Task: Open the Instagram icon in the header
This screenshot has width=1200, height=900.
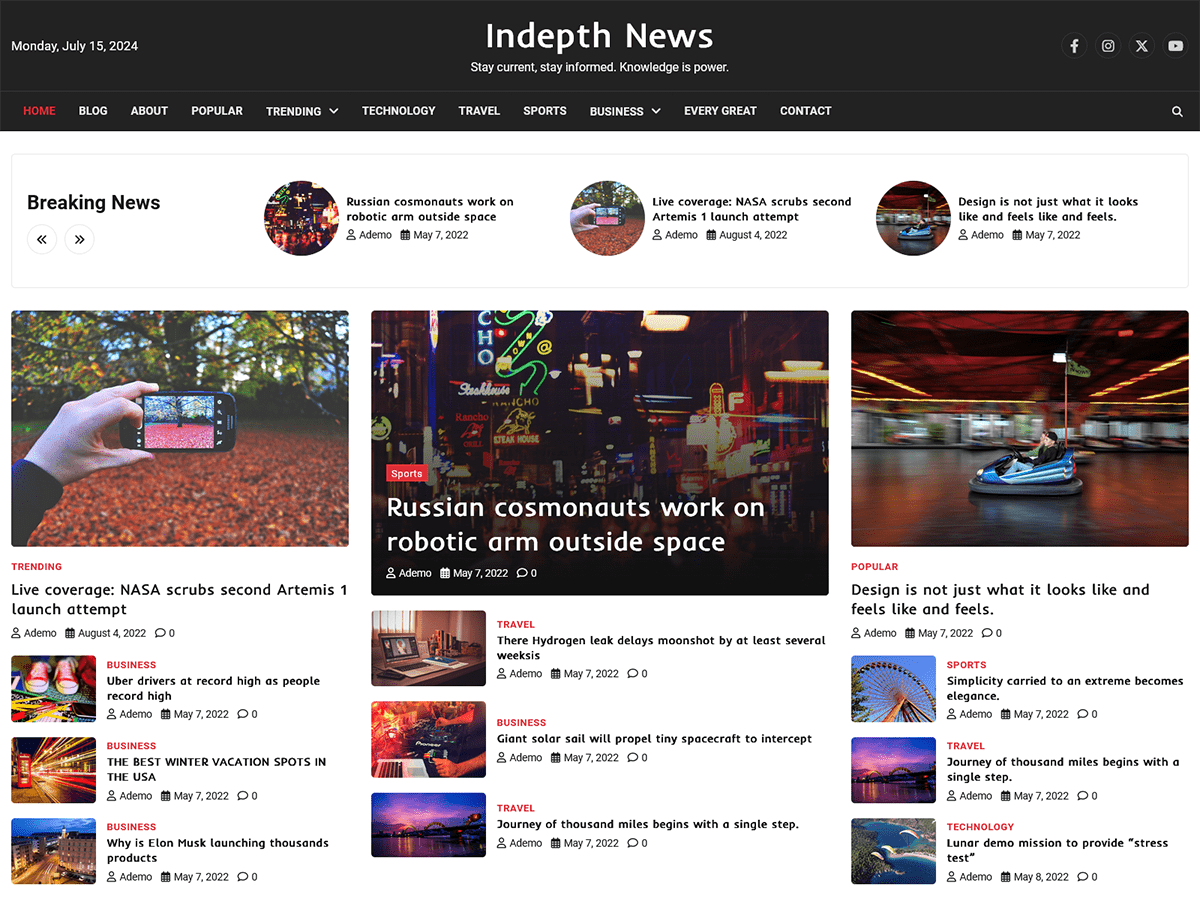Action: coord(1108,45)
